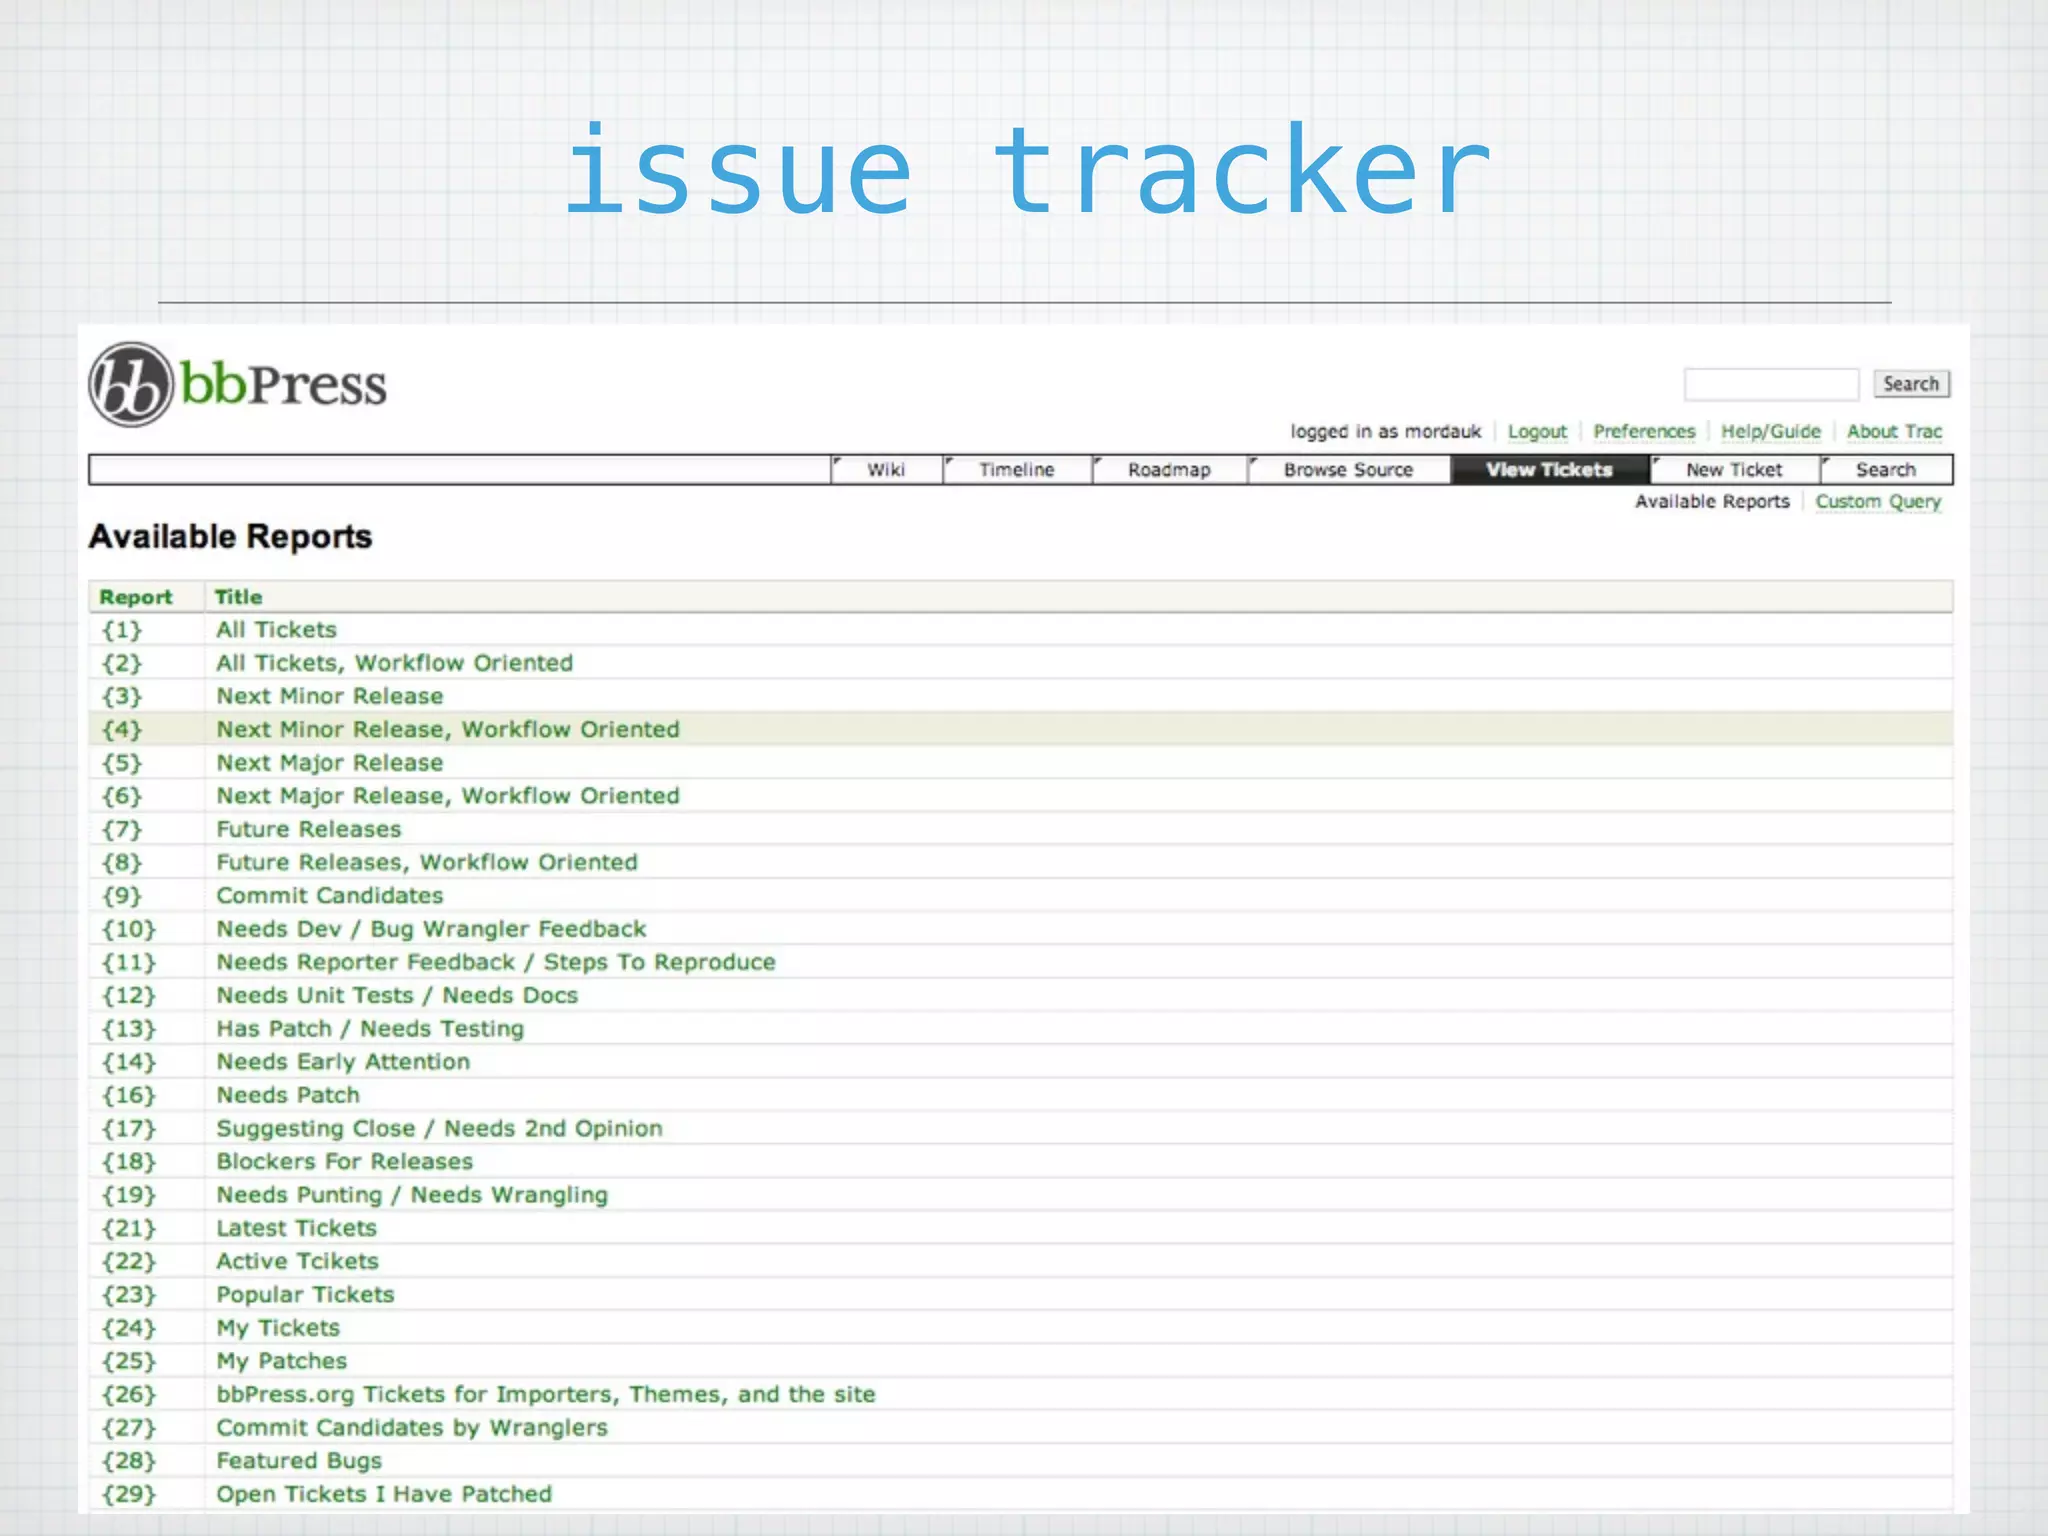Open Needs Dev / Bug Wrangler Feedback report

(x=431, y=929)
